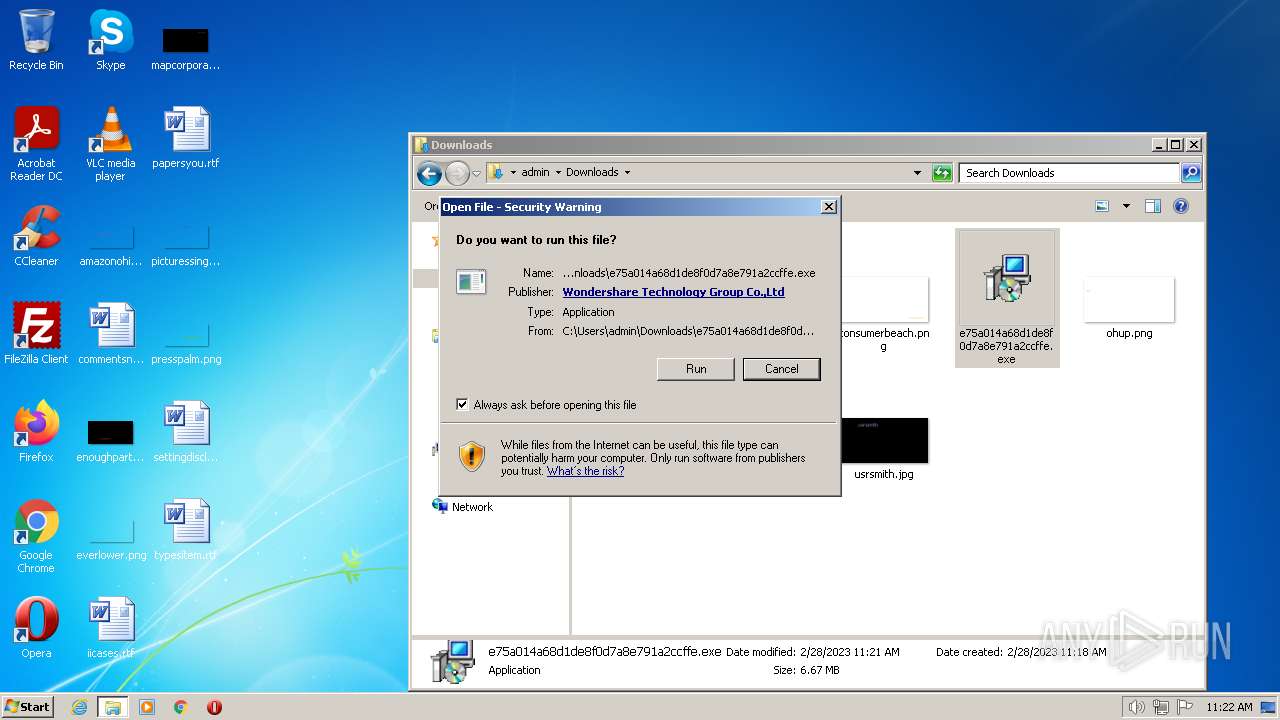This screenshot has width=1280, height=720.
Task: Click admin in address breadcrumb
Action: 535,172
